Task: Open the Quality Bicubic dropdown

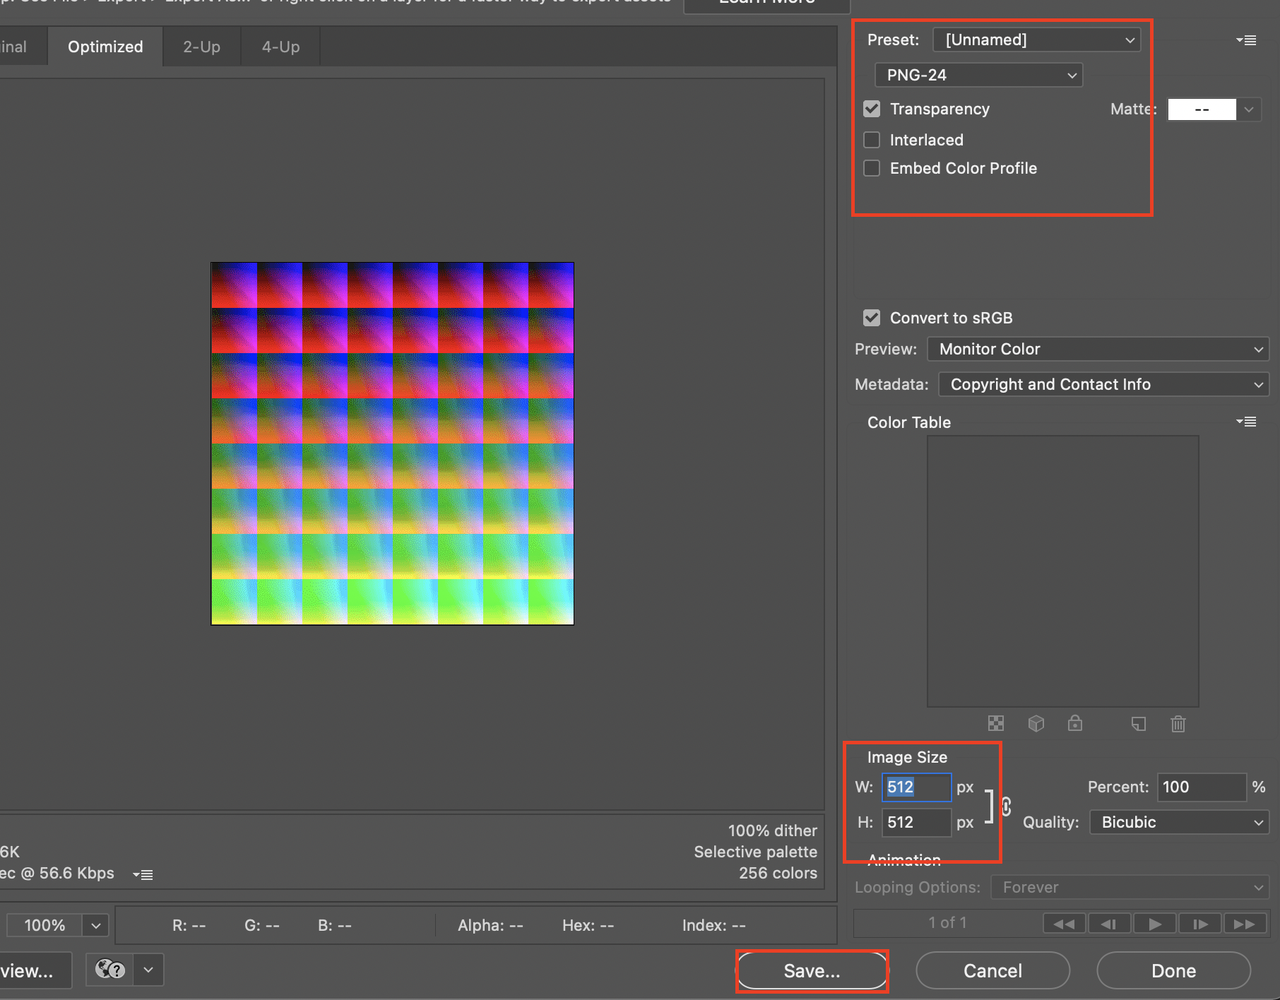Action: pos(1179,822)
